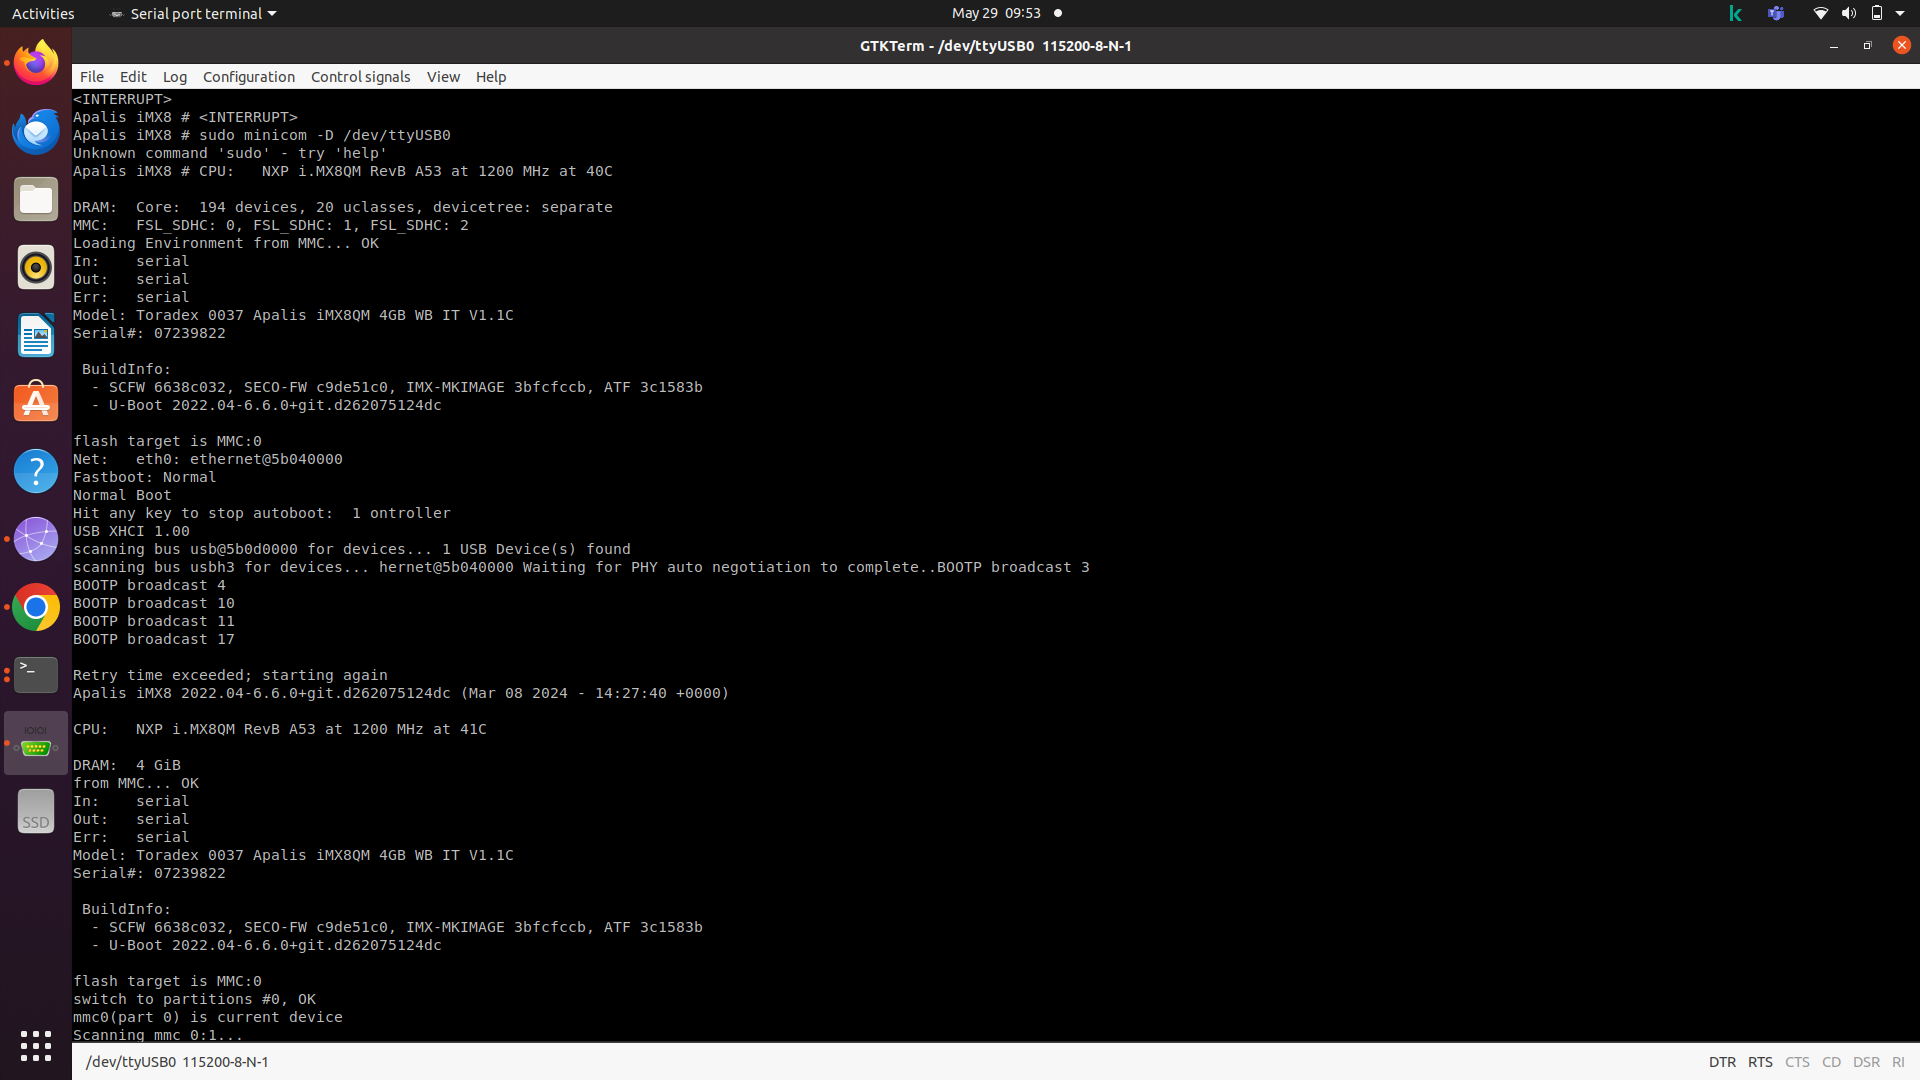The height and width of the screenshot is (1080, 1920).
Task: Click the battery status icon
Action: 1877,13
